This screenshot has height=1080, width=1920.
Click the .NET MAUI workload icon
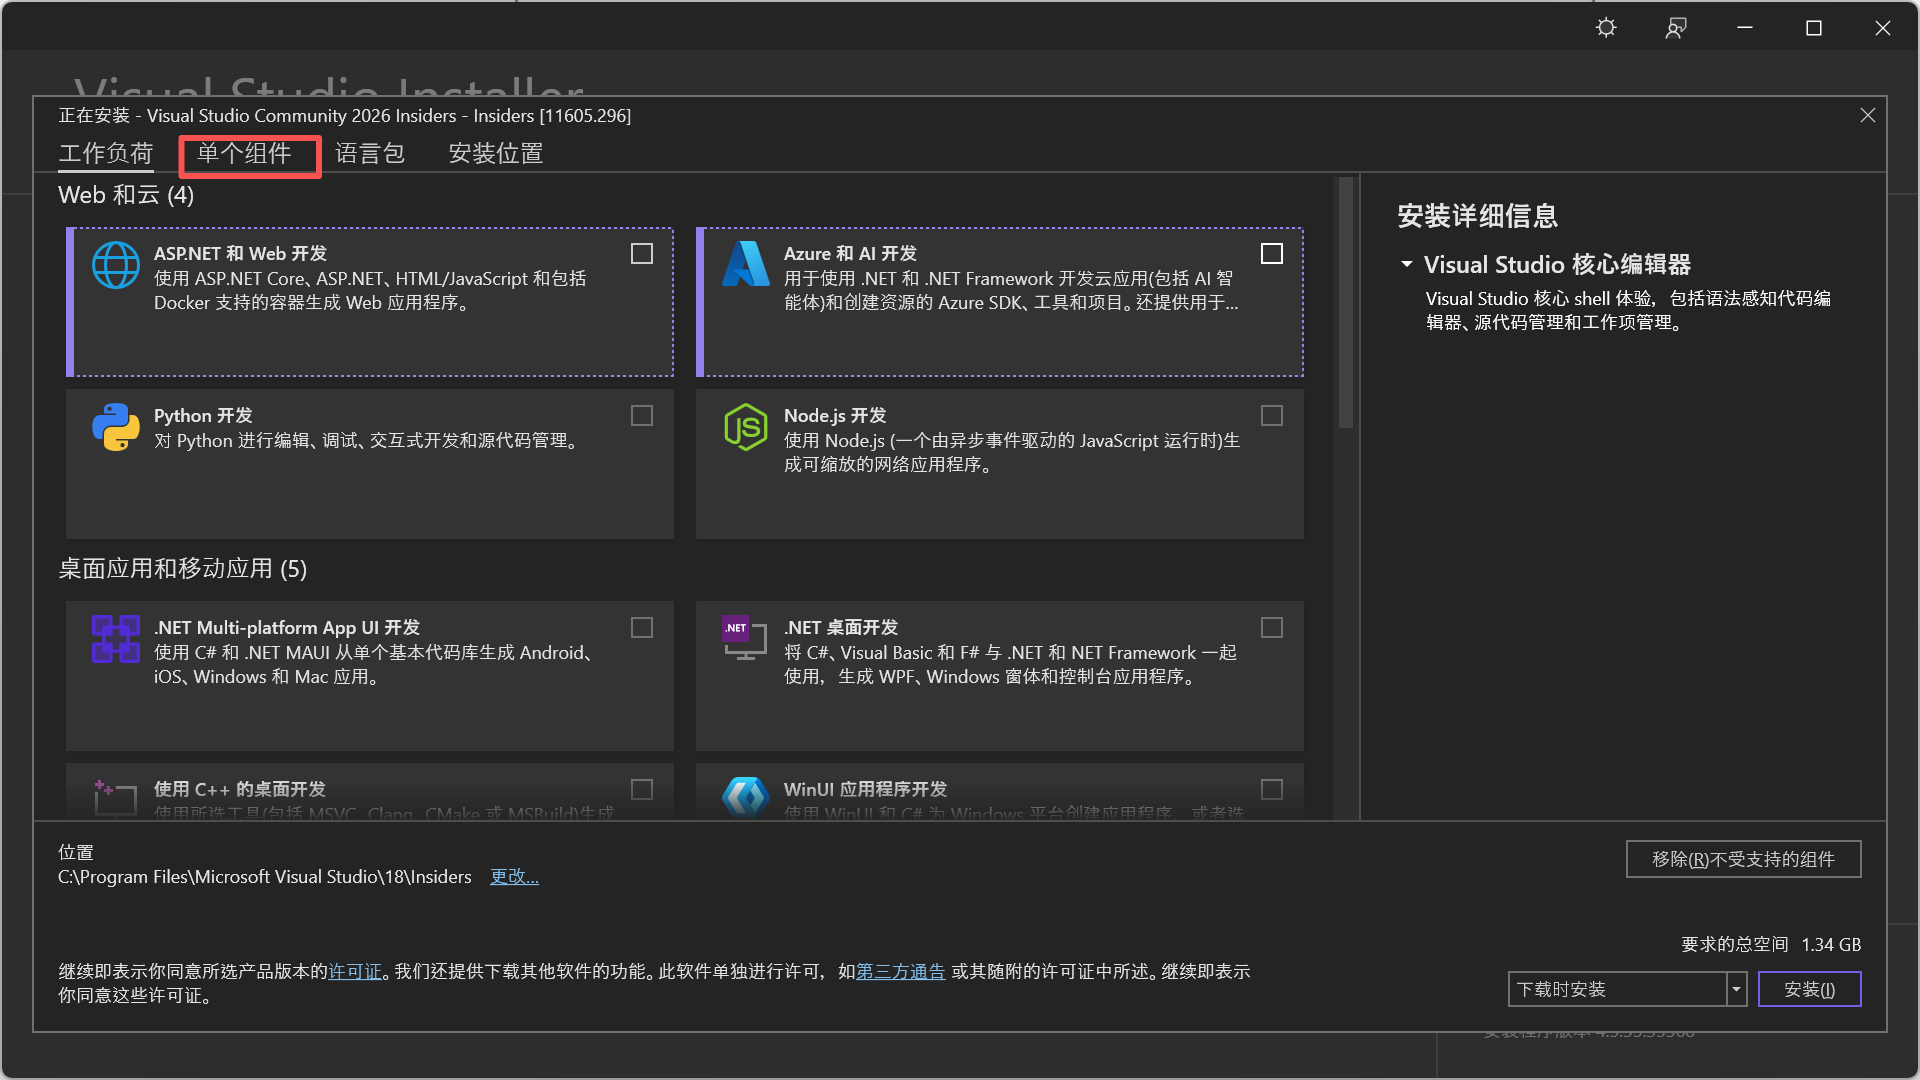(x=116, y=639)
